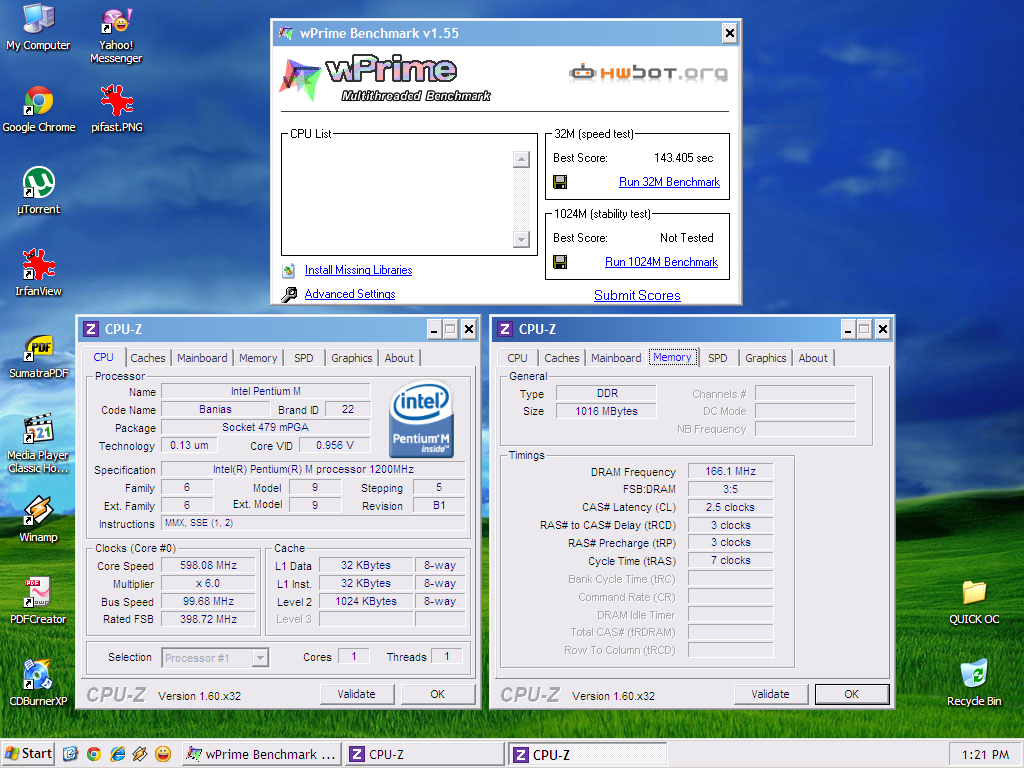Switch to Caches tab in left CPU-Z
Screen dimensions: 1024x768
click(x=148, y=358)
